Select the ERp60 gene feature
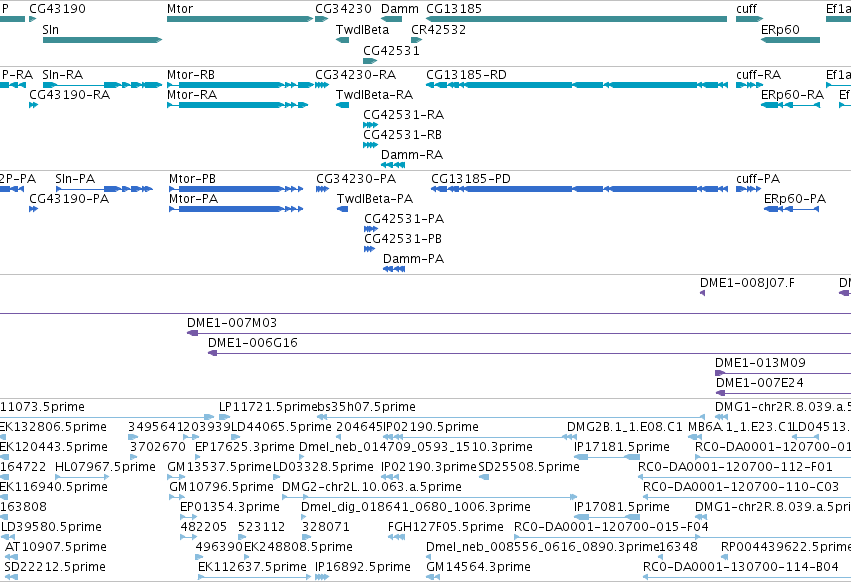851x582 pixels. click(x=790, y=40)
